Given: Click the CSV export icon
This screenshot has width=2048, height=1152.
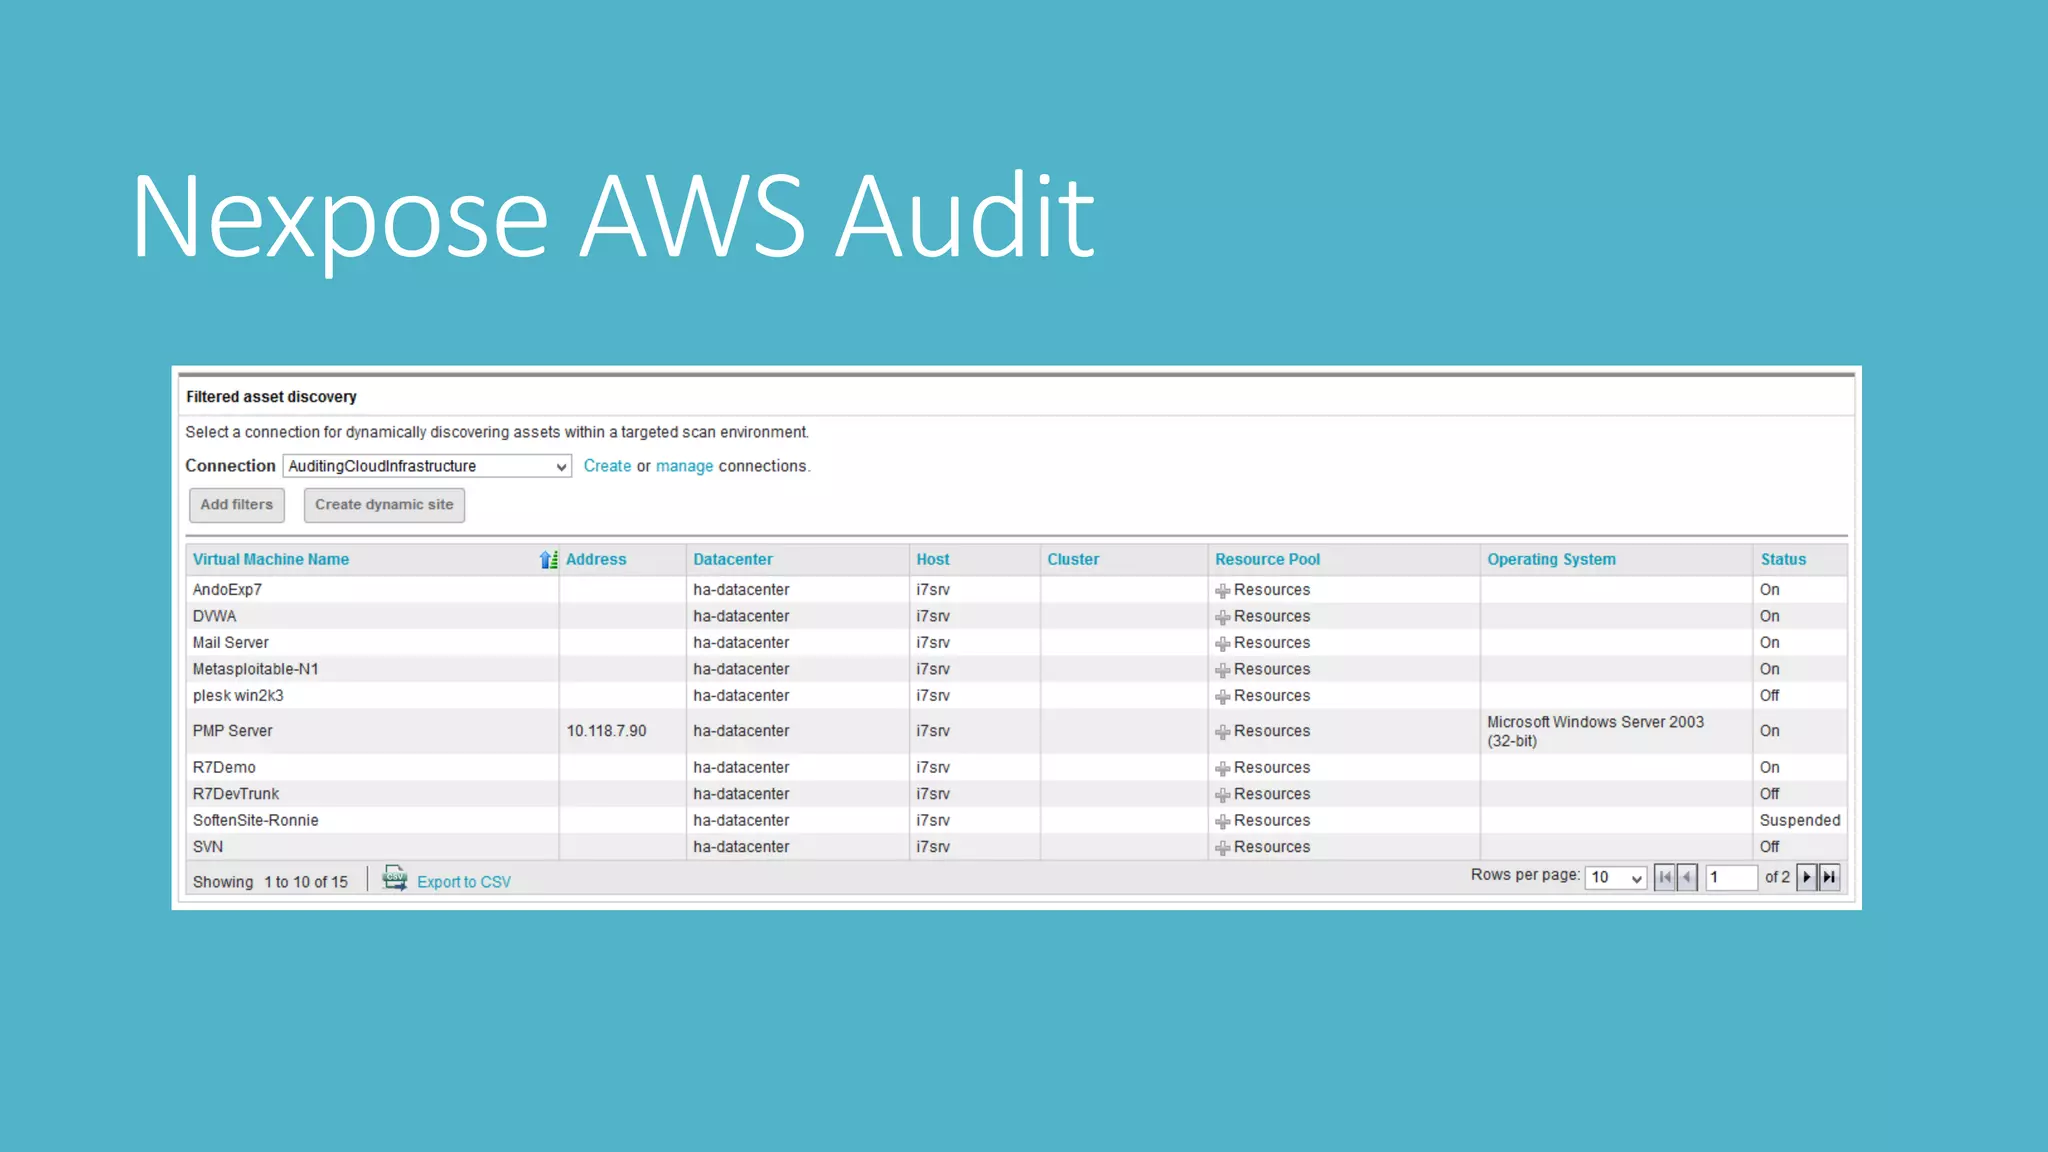Looking at the screenshot, I should (x=395, y=879).
